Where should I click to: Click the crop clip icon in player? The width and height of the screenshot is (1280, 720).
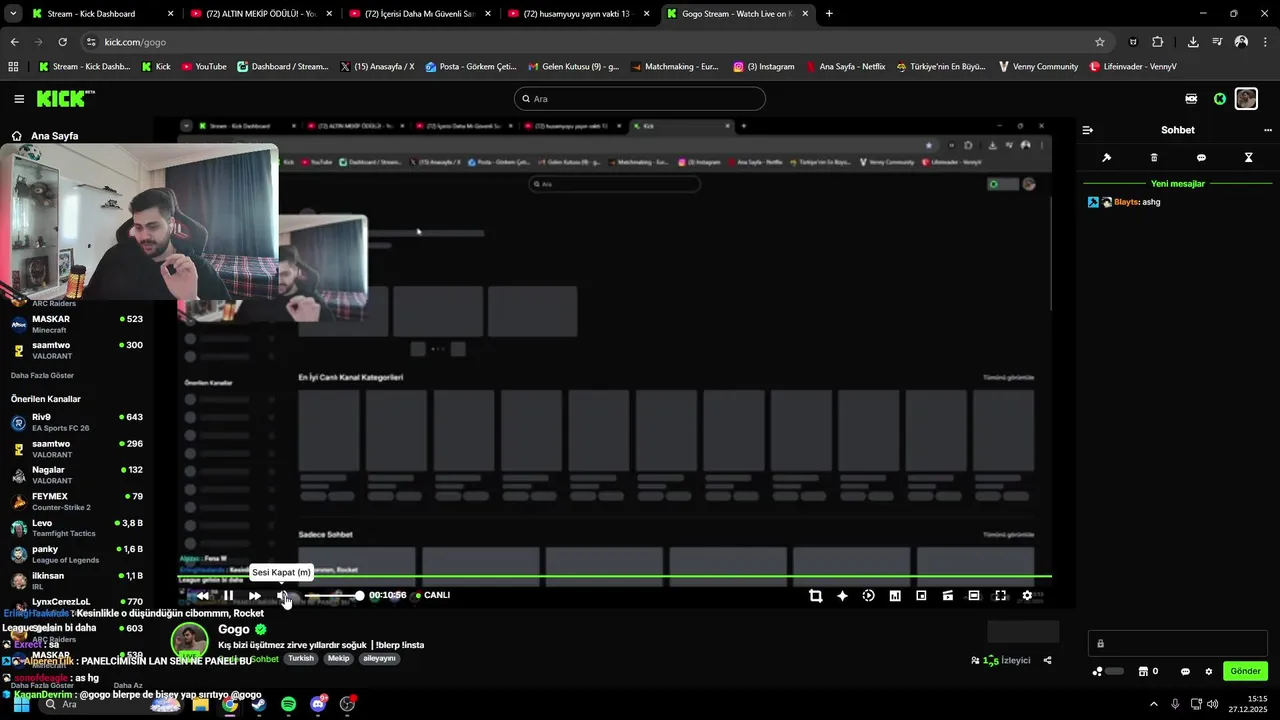coord(815,596)
